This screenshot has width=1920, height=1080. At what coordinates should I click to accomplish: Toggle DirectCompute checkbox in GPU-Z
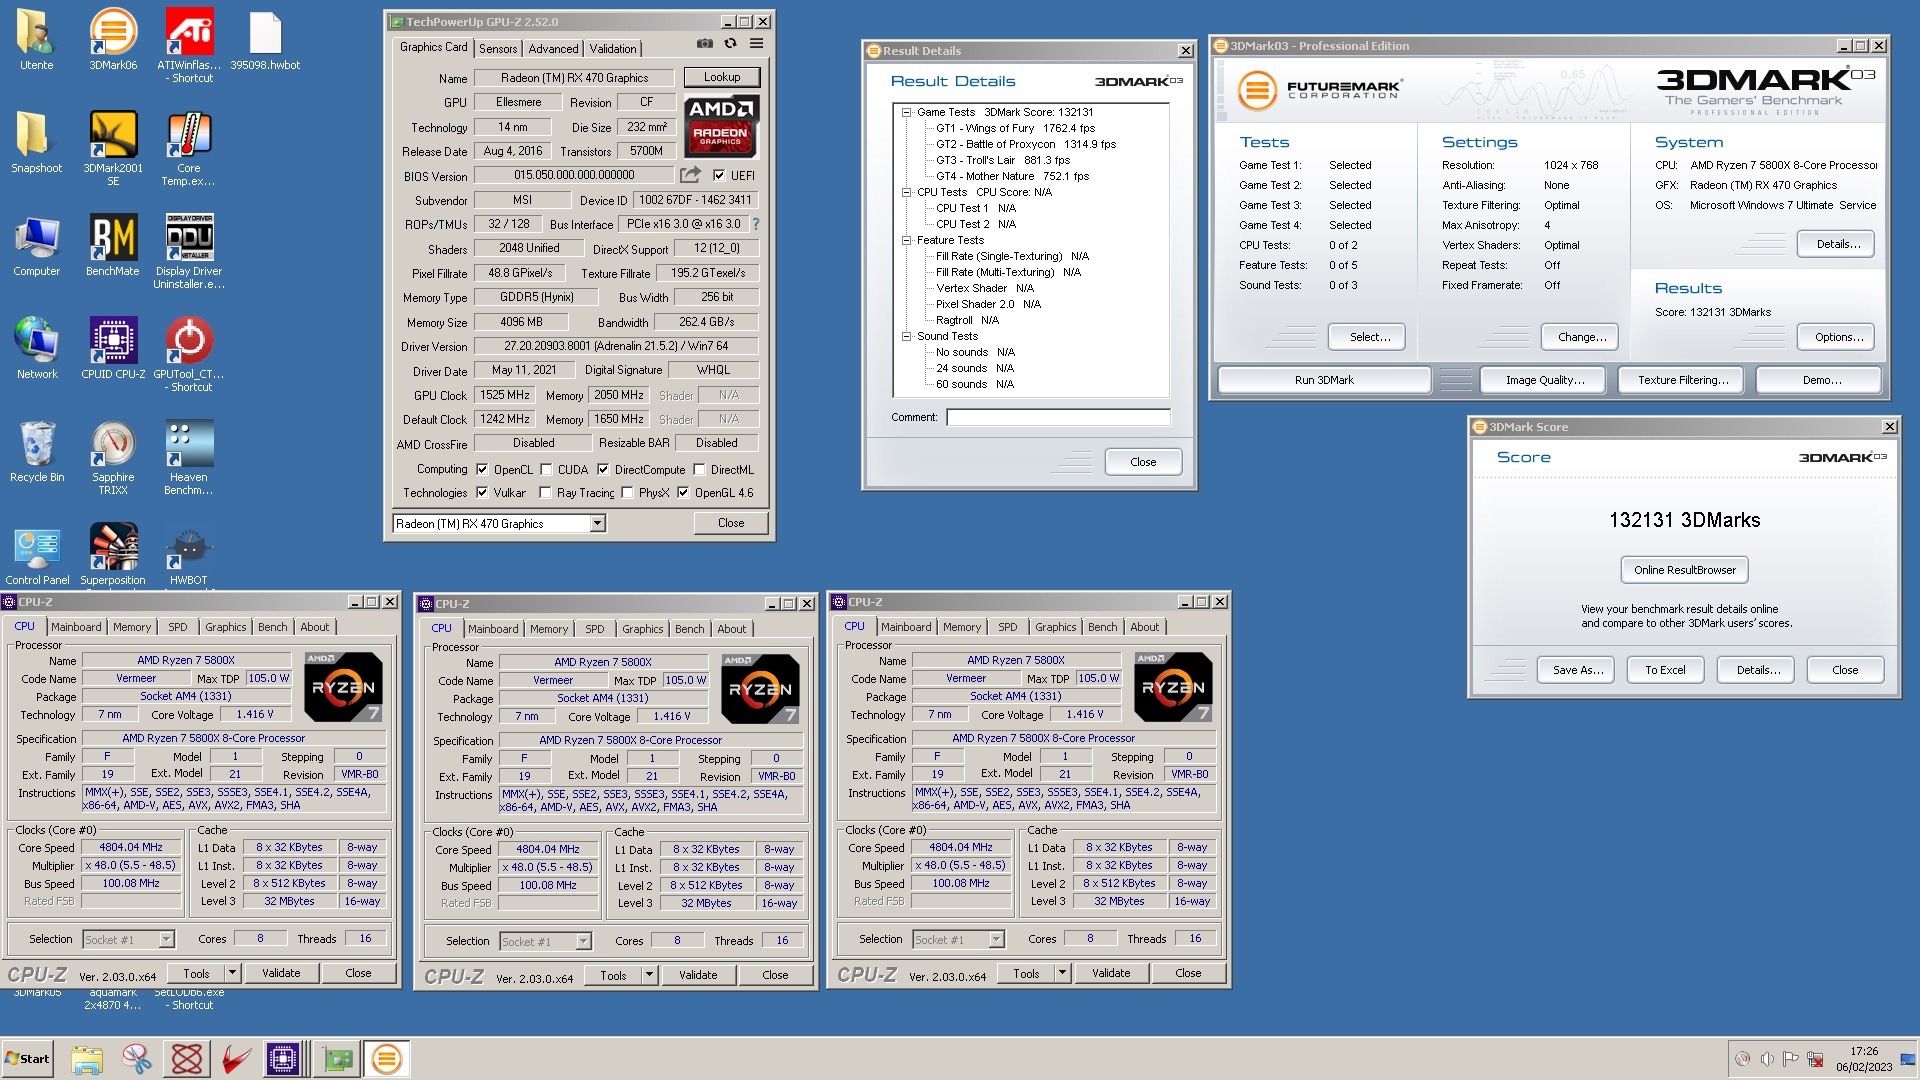pyautogui.click(x=603, y=469)
